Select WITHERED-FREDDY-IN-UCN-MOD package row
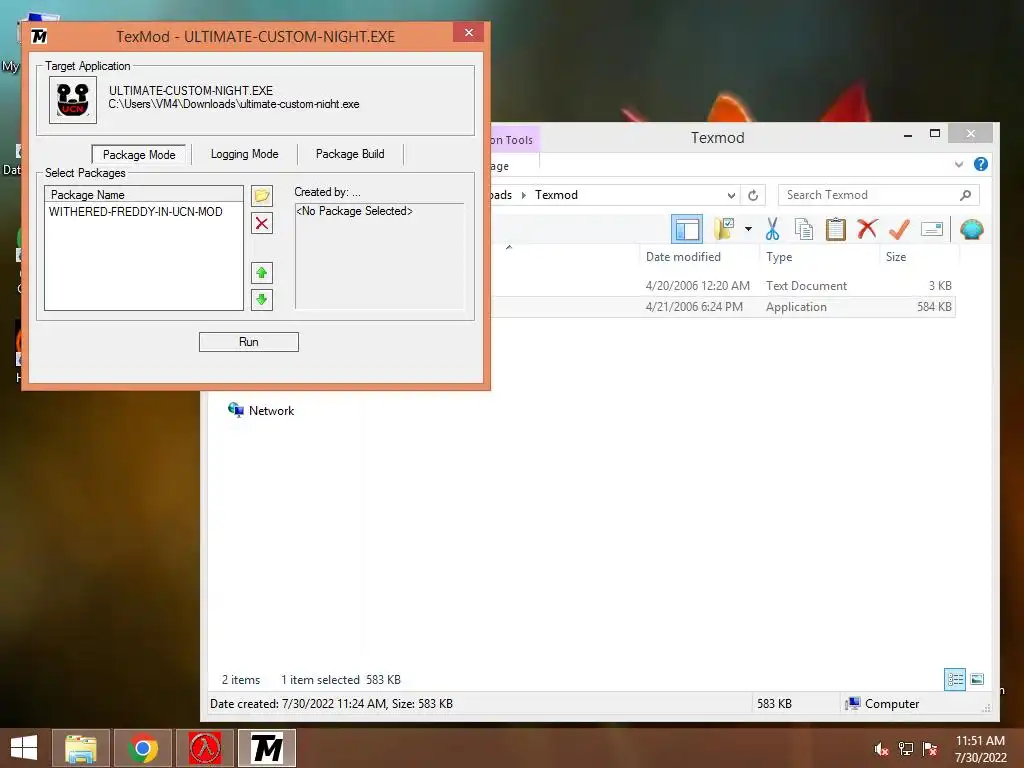 [136, 212]
